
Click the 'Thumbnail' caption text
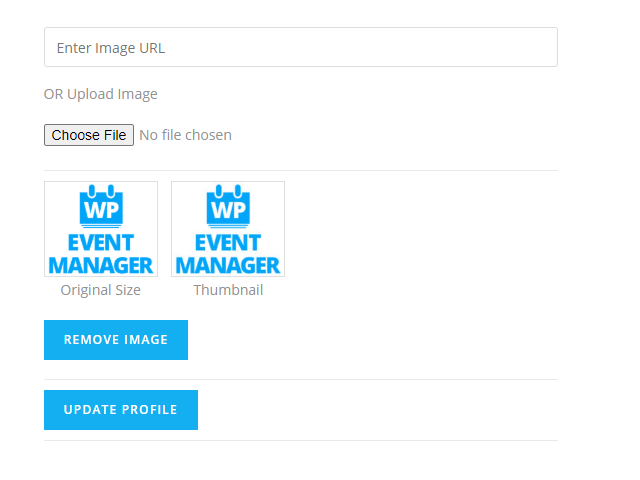[228, 290]
